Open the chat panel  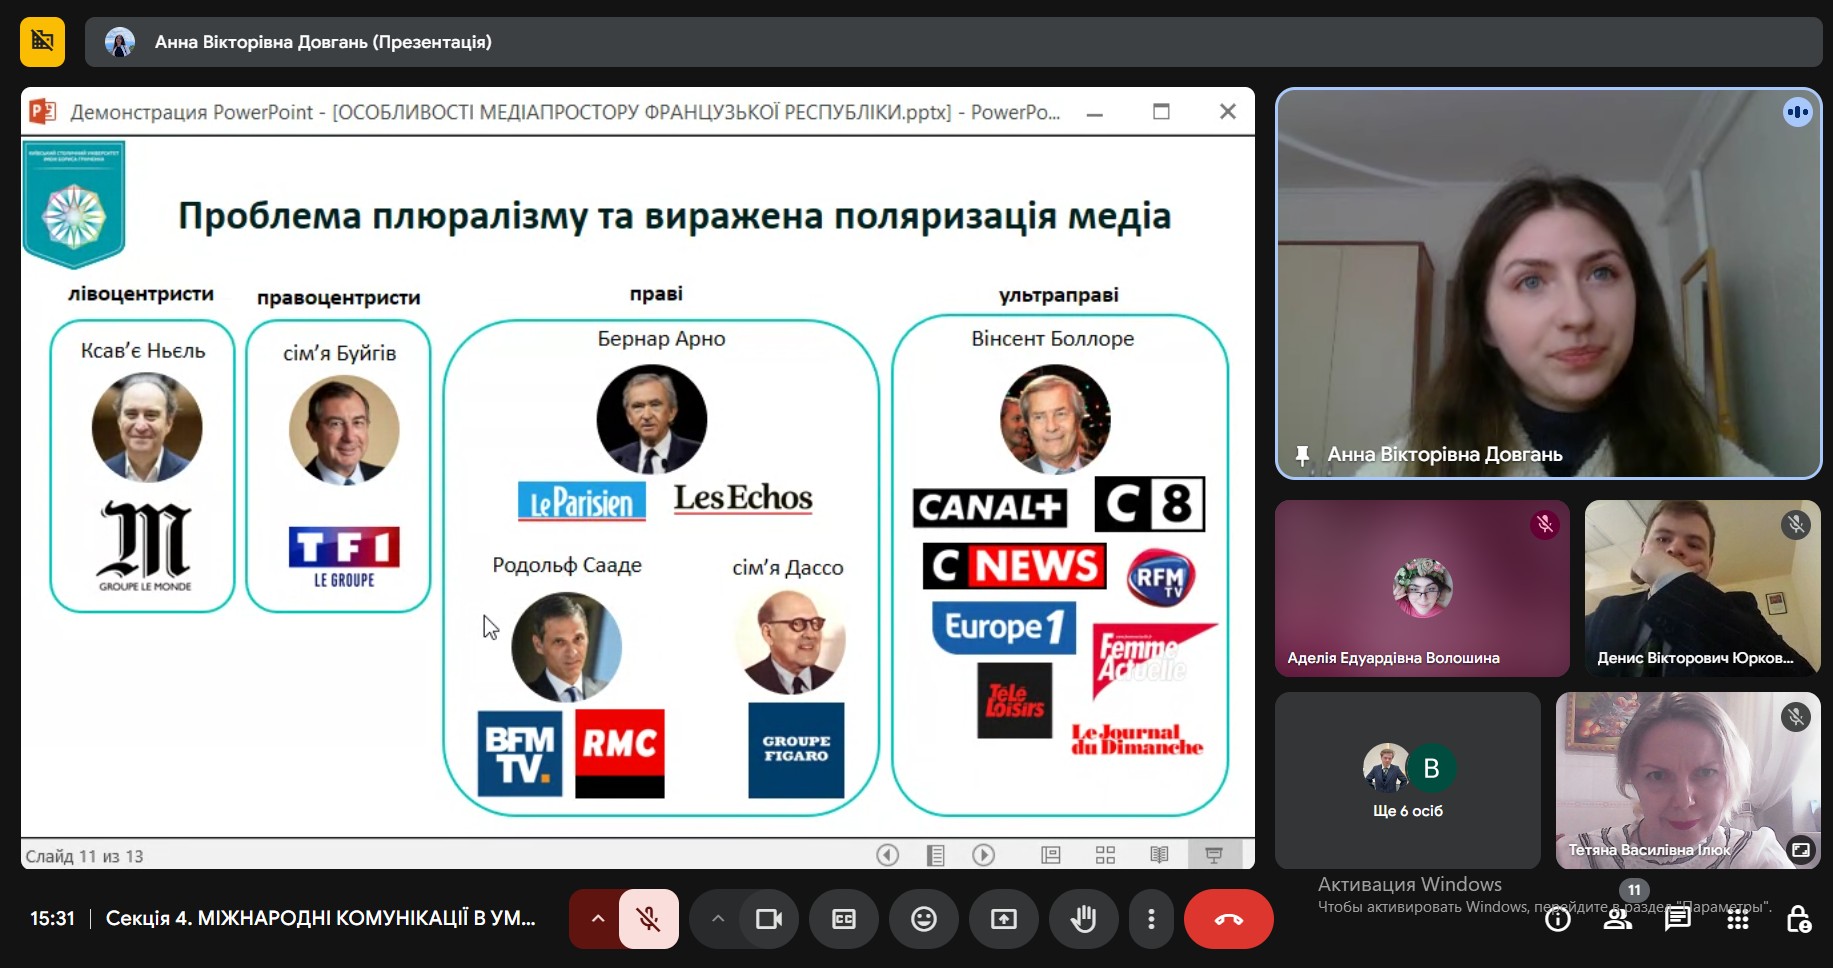[1677, 919]
